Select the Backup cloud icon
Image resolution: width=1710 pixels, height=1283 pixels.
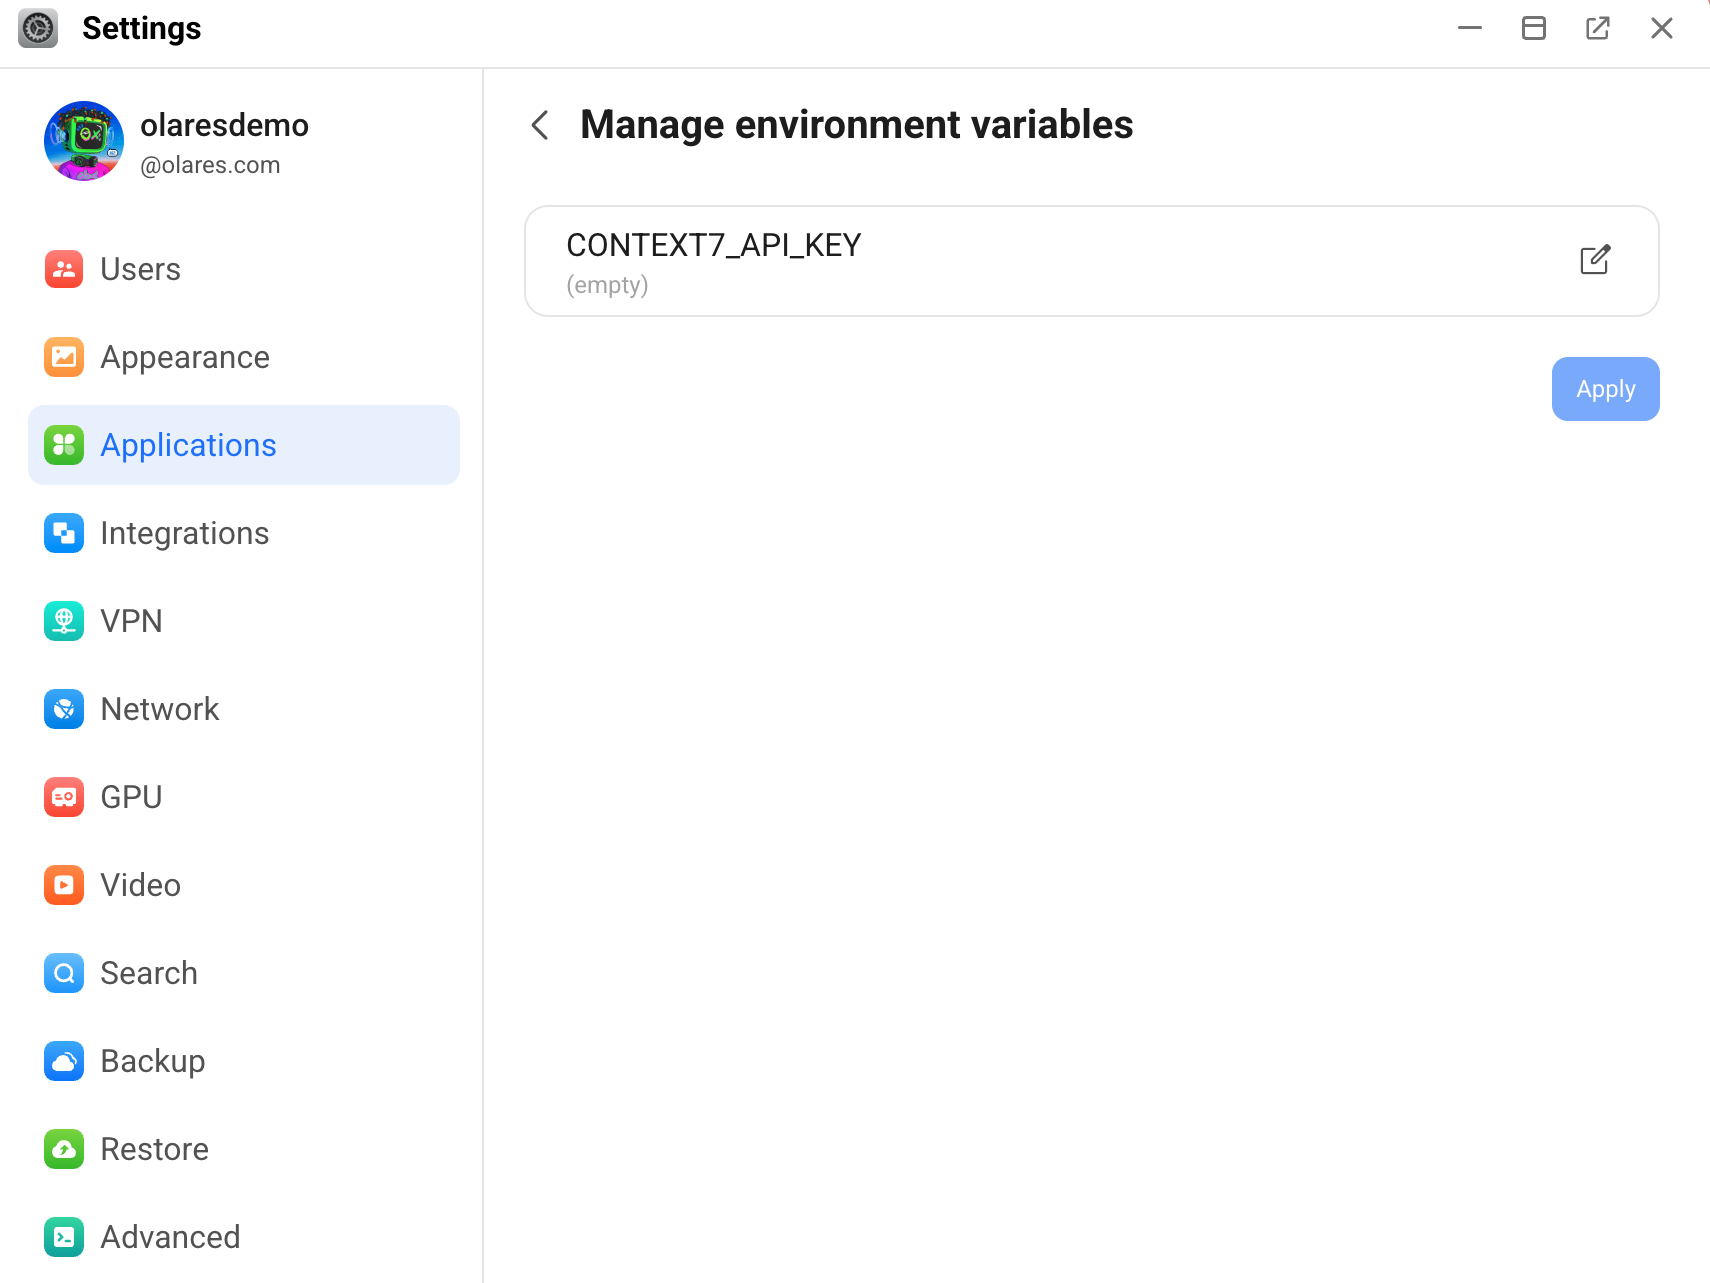point(63,1060)
